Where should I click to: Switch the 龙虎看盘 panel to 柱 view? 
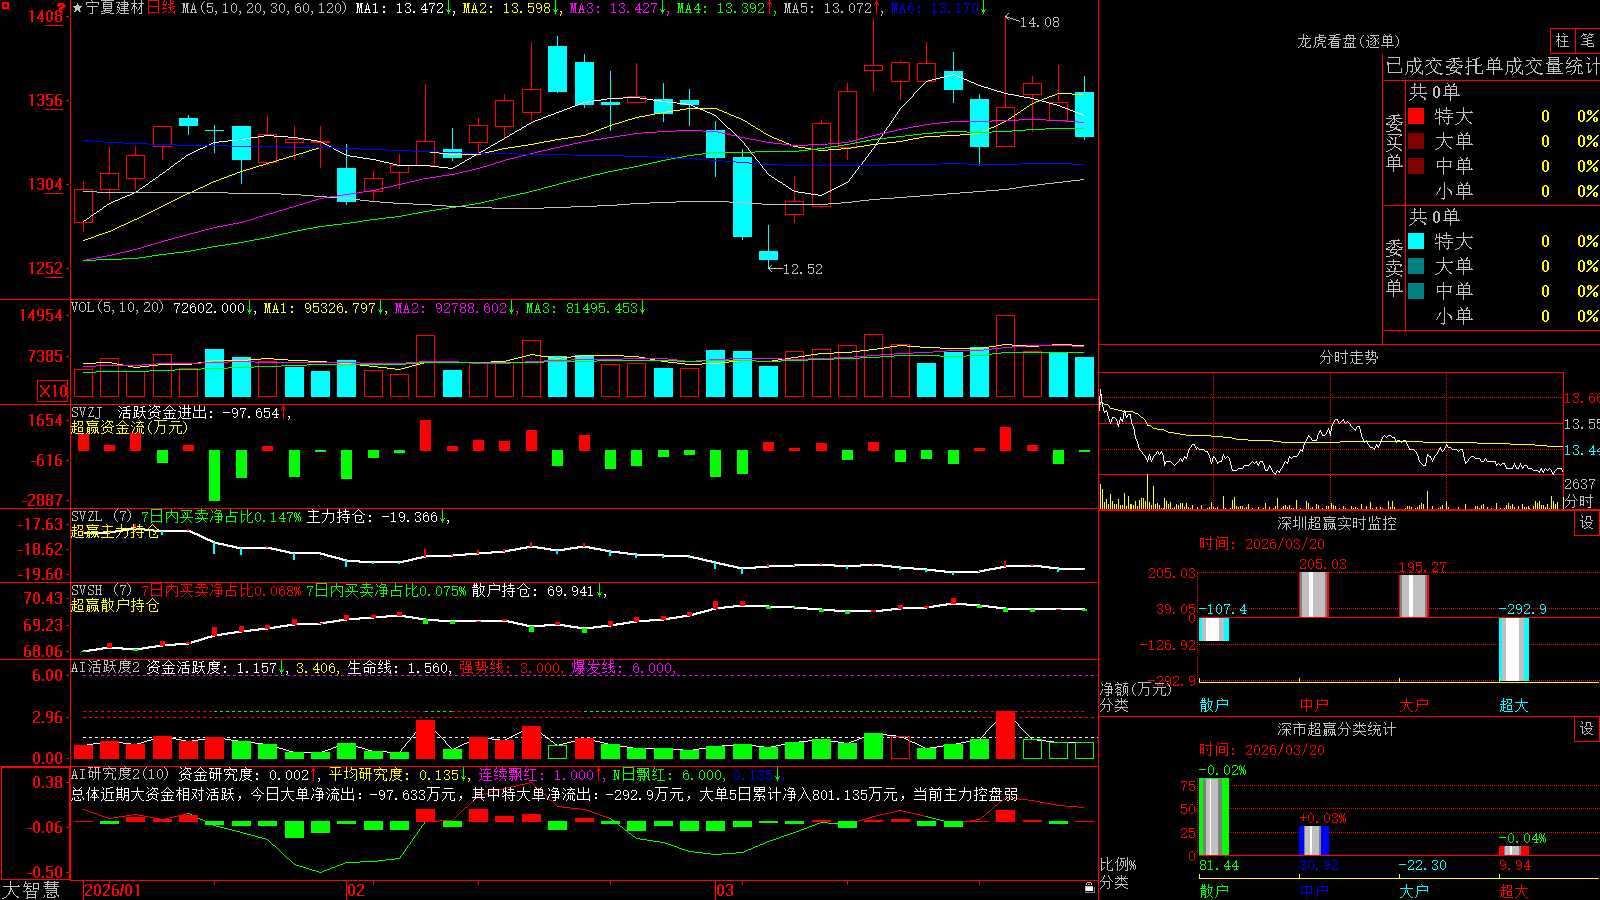1562,40
